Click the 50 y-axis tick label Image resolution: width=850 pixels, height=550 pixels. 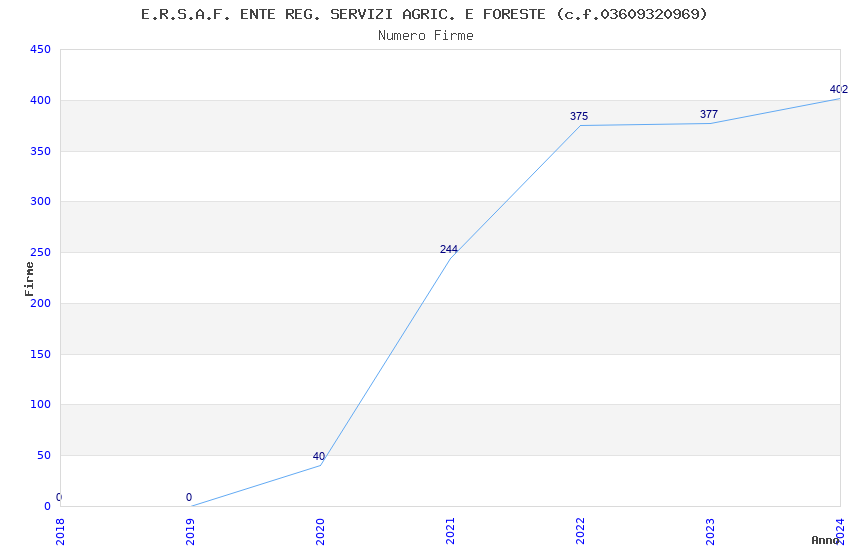pos(44,456)
